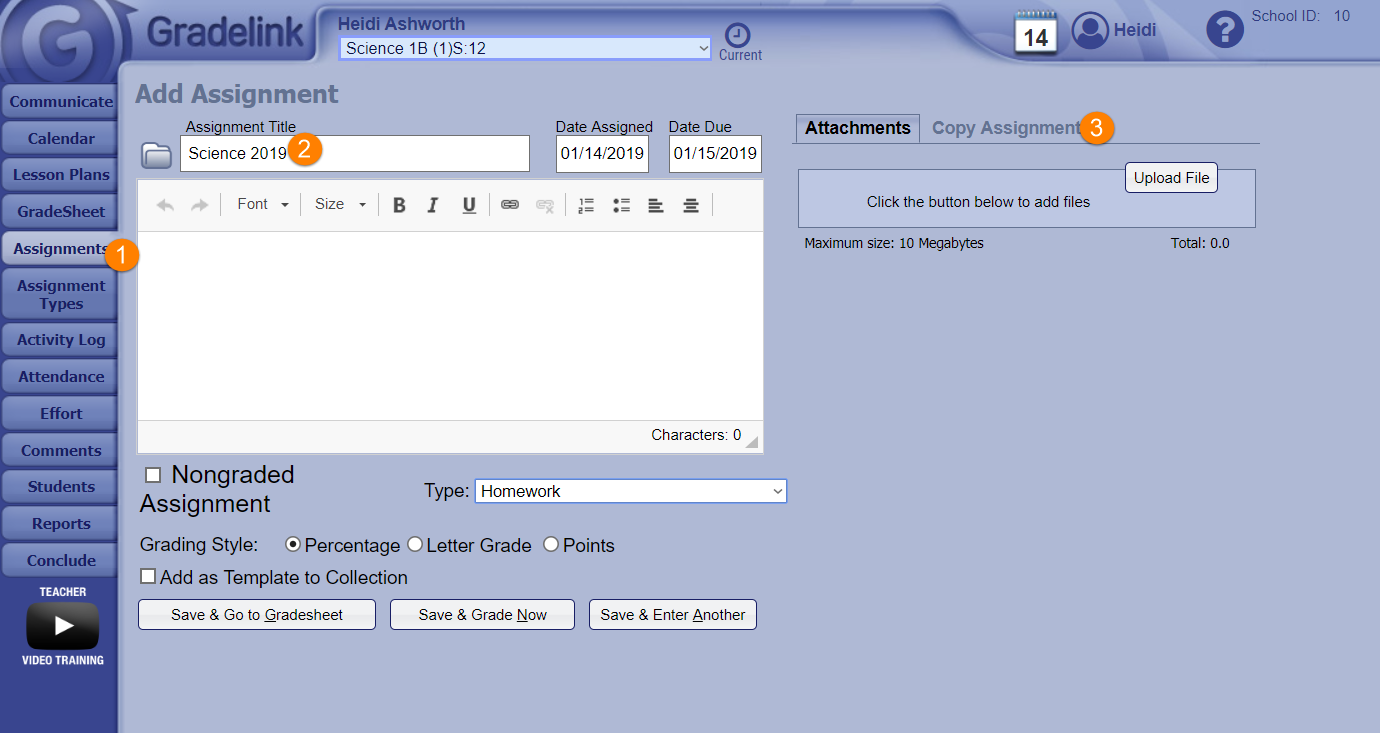
Task: Select the Points grading style
Action: click(x=551, y=545)
